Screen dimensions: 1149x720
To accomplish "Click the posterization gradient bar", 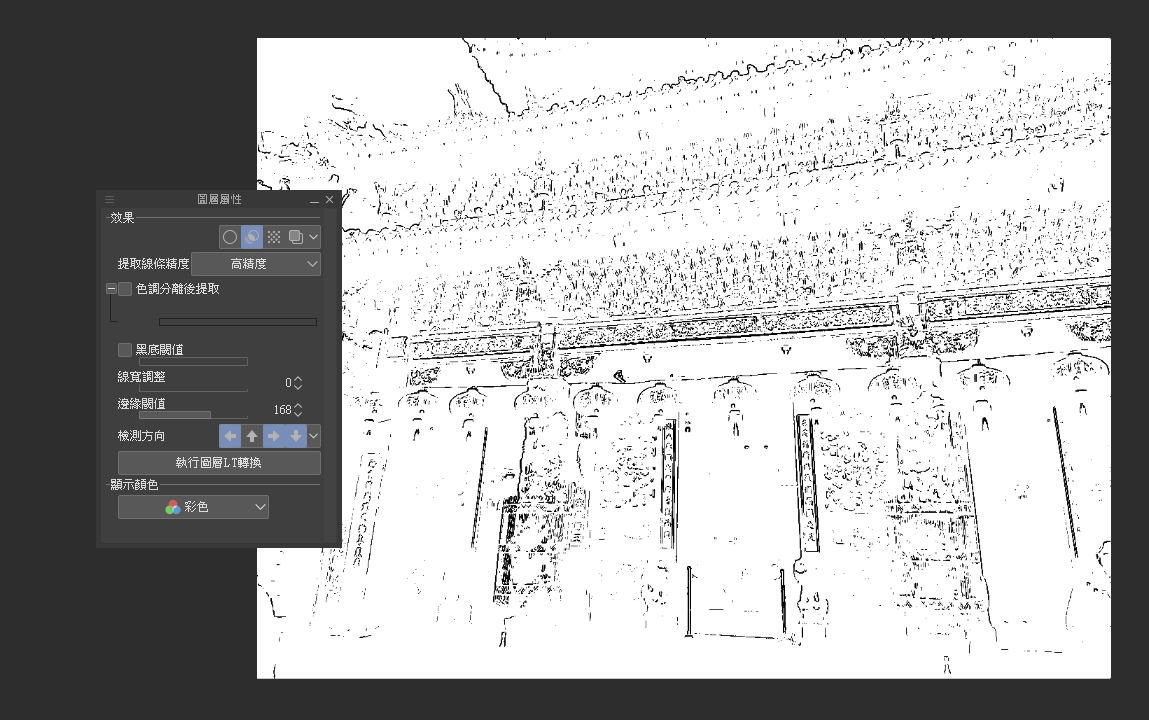I will coord(238,322).
